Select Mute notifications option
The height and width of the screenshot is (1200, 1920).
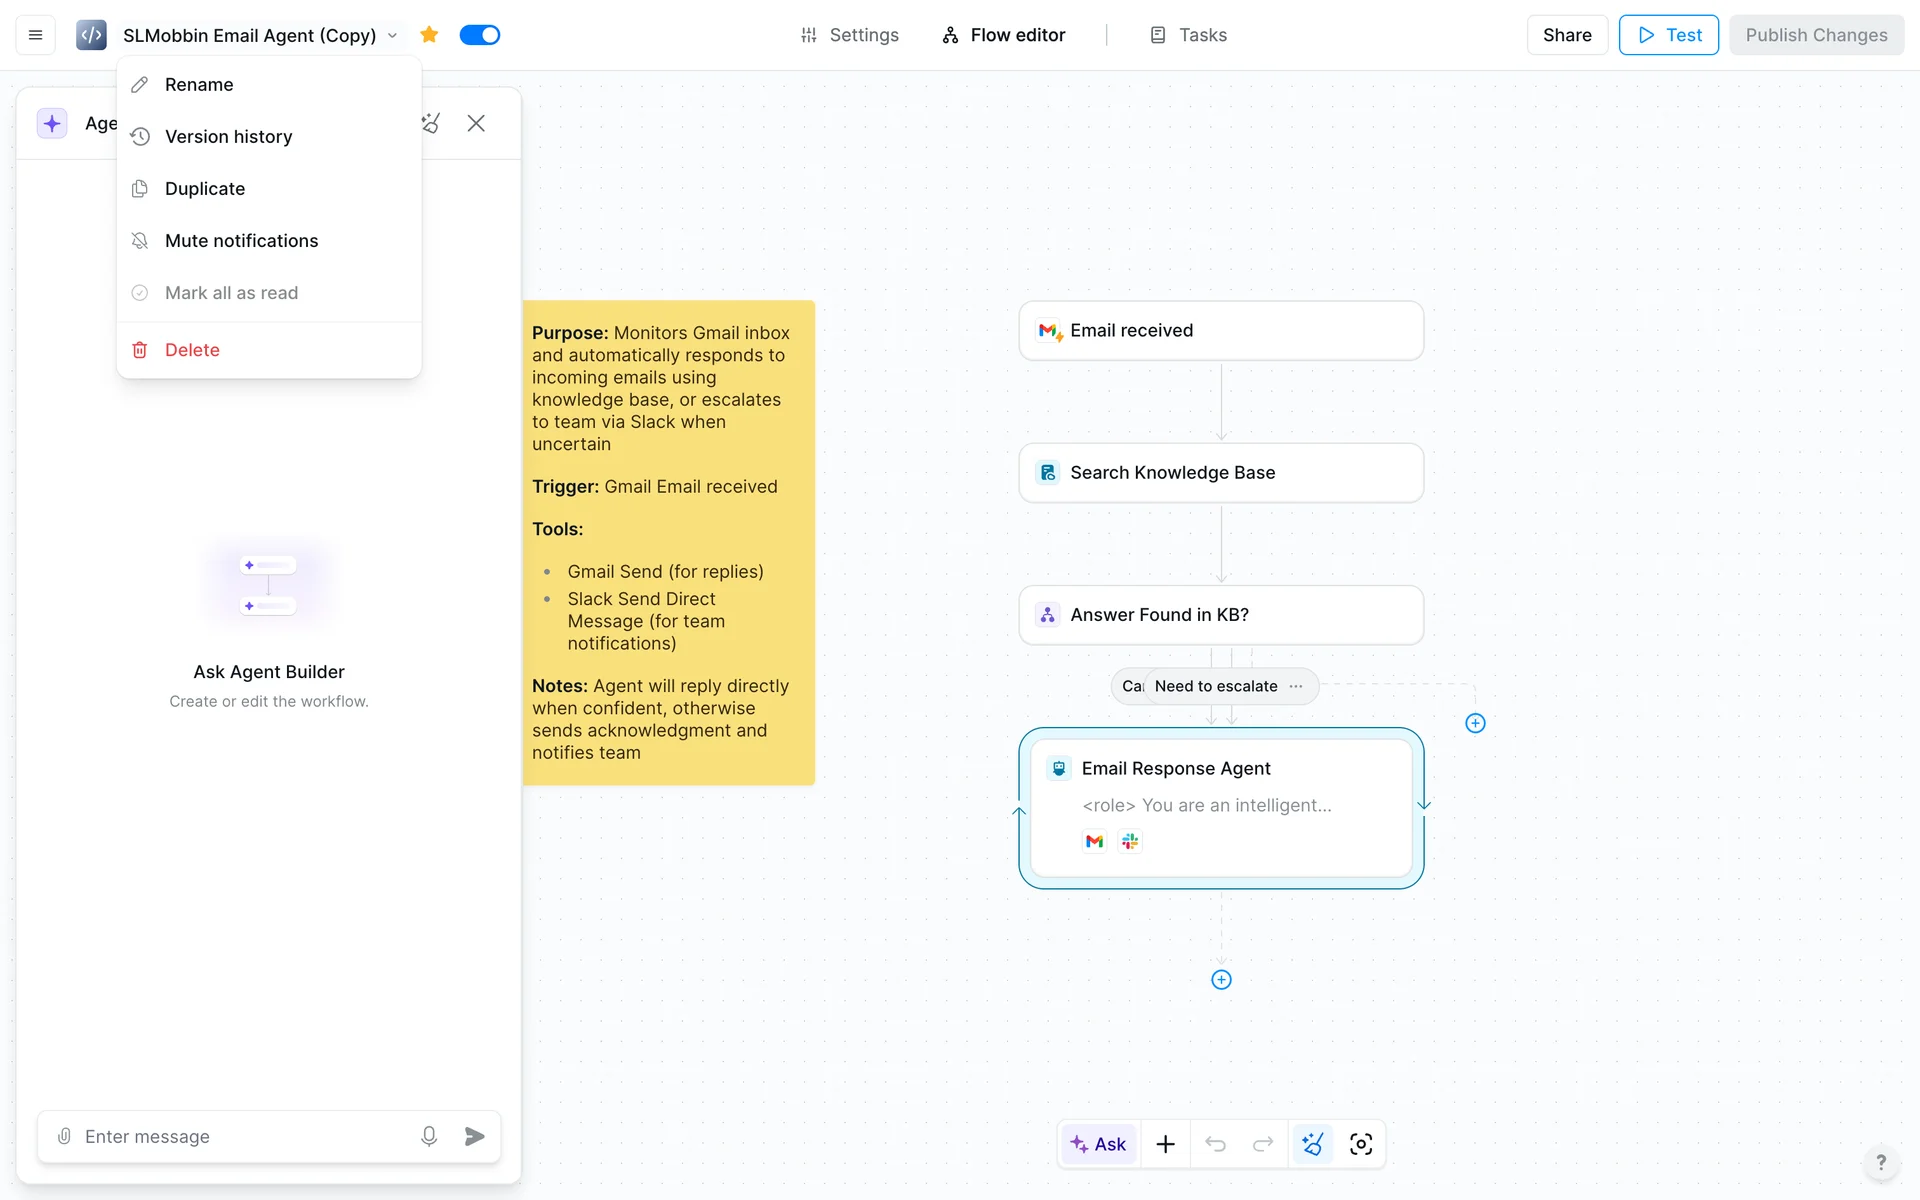pyautogui.click(x=241, y=241)
